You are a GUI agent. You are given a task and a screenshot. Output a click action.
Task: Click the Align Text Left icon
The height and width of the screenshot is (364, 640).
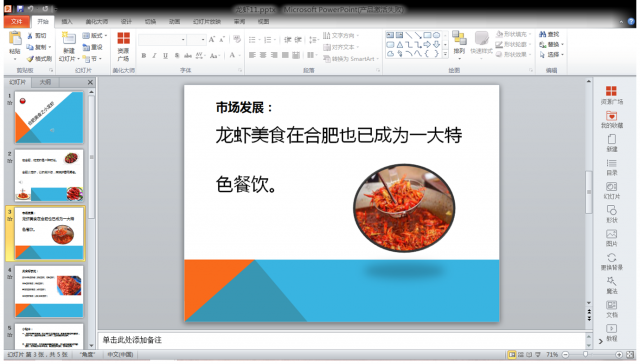[x=252, y=55]
